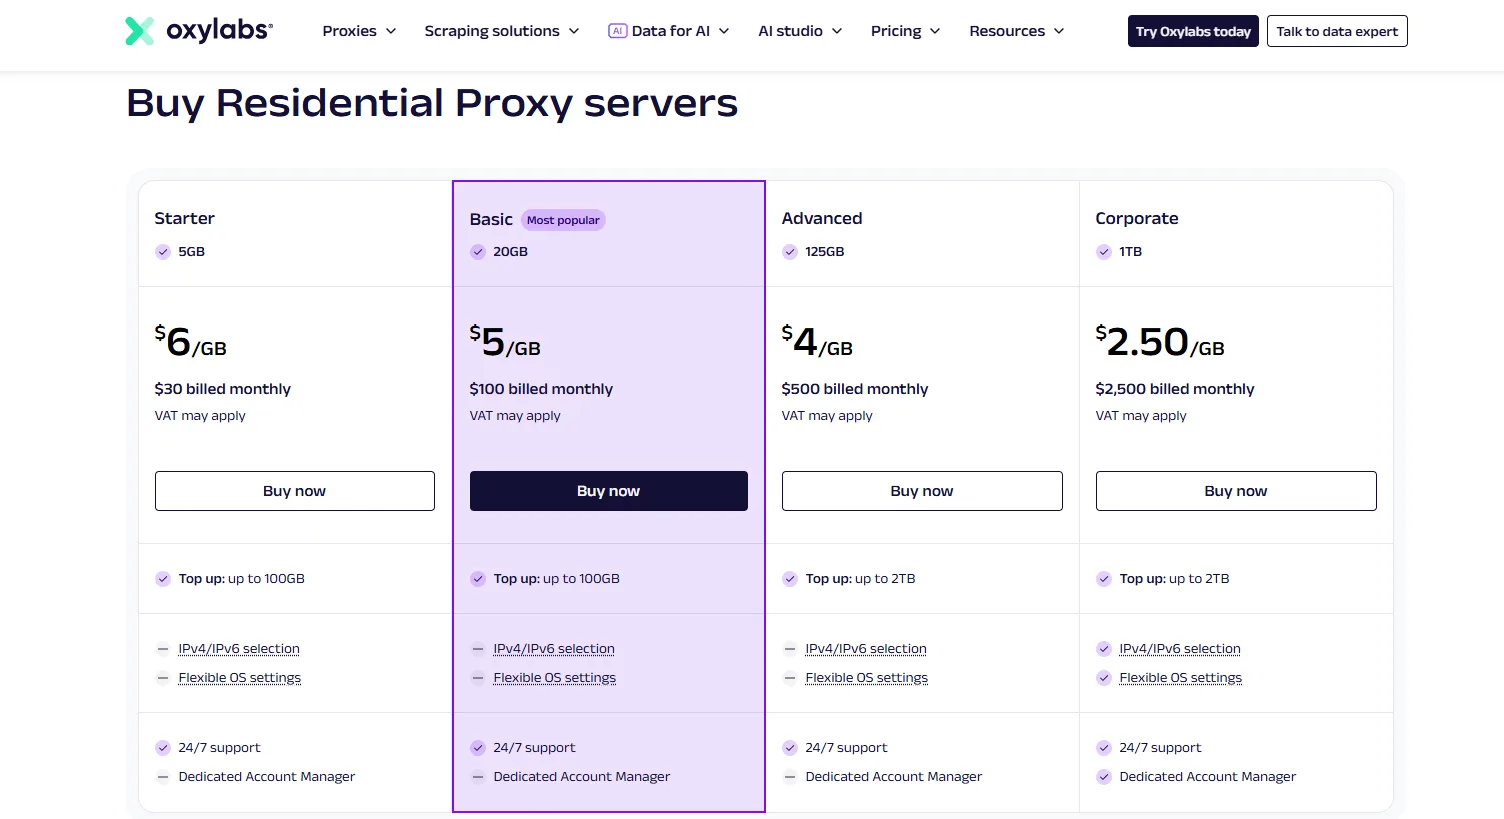This screenshot has width=1504, height=819.
Task: Click the checkmark beside Basic 24/7 support
Action: click(x=477, y=747)
